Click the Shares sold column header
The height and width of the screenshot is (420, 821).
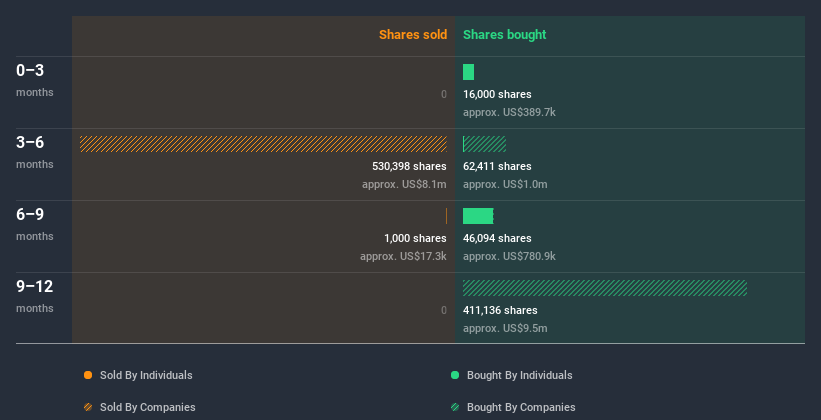click(413, 35)
